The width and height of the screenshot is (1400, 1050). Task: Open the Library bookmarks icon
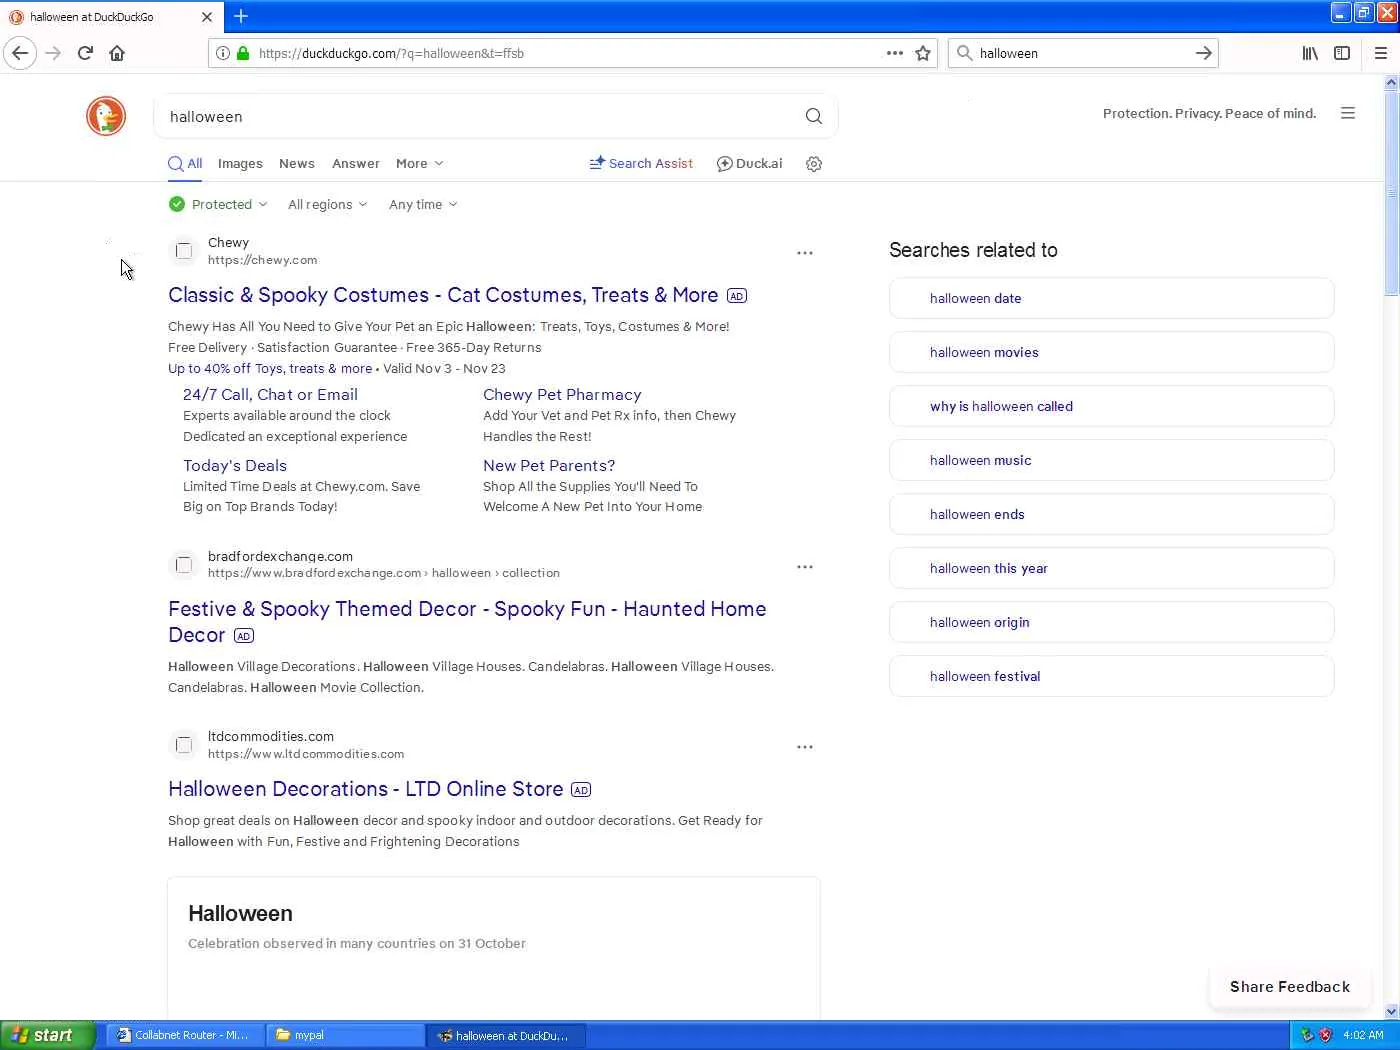[1310, 53]
